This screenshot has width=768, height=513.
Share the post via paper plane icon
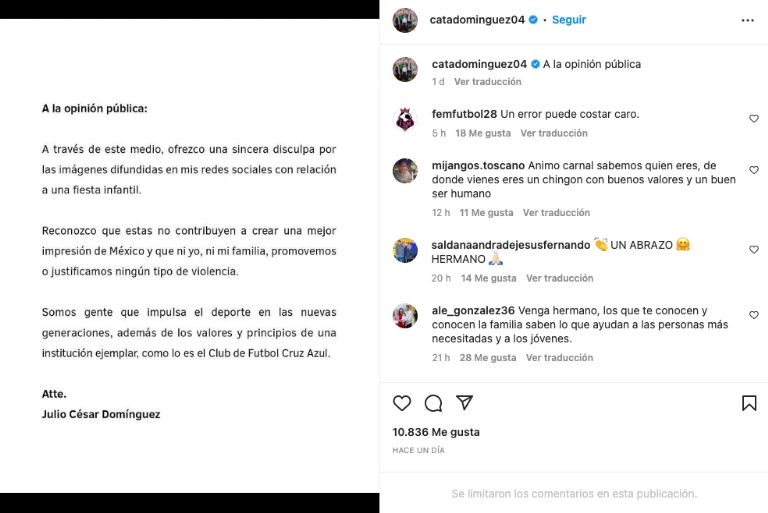pos(464,403)
